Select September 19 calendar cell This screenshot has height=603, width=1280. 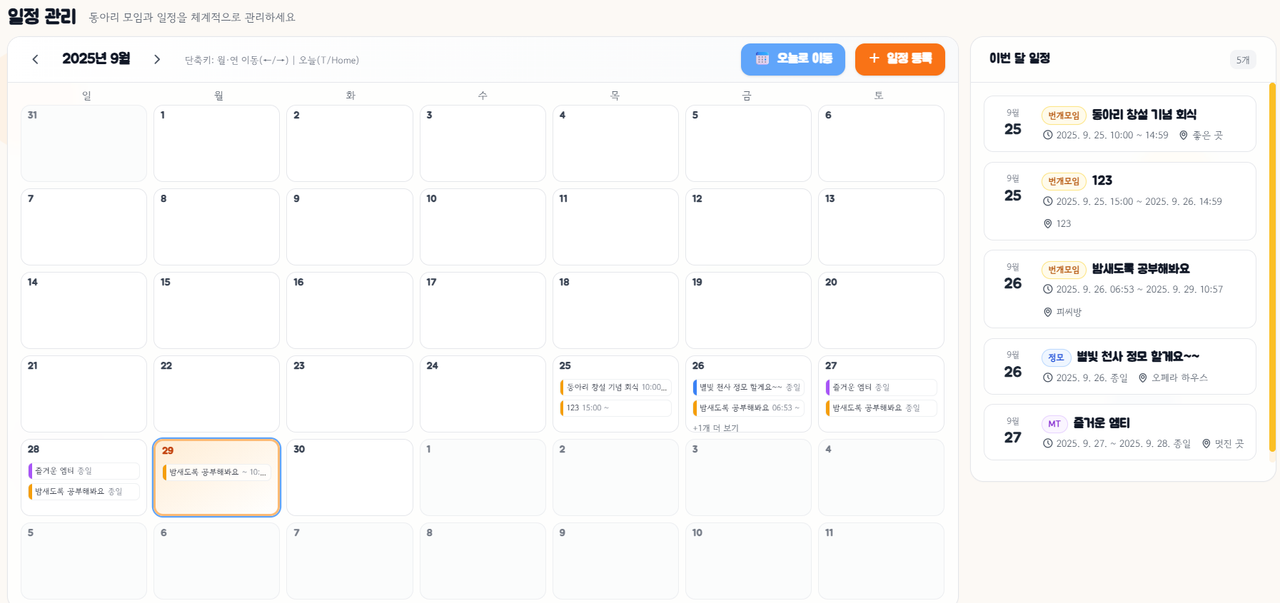tap(748, 310)
